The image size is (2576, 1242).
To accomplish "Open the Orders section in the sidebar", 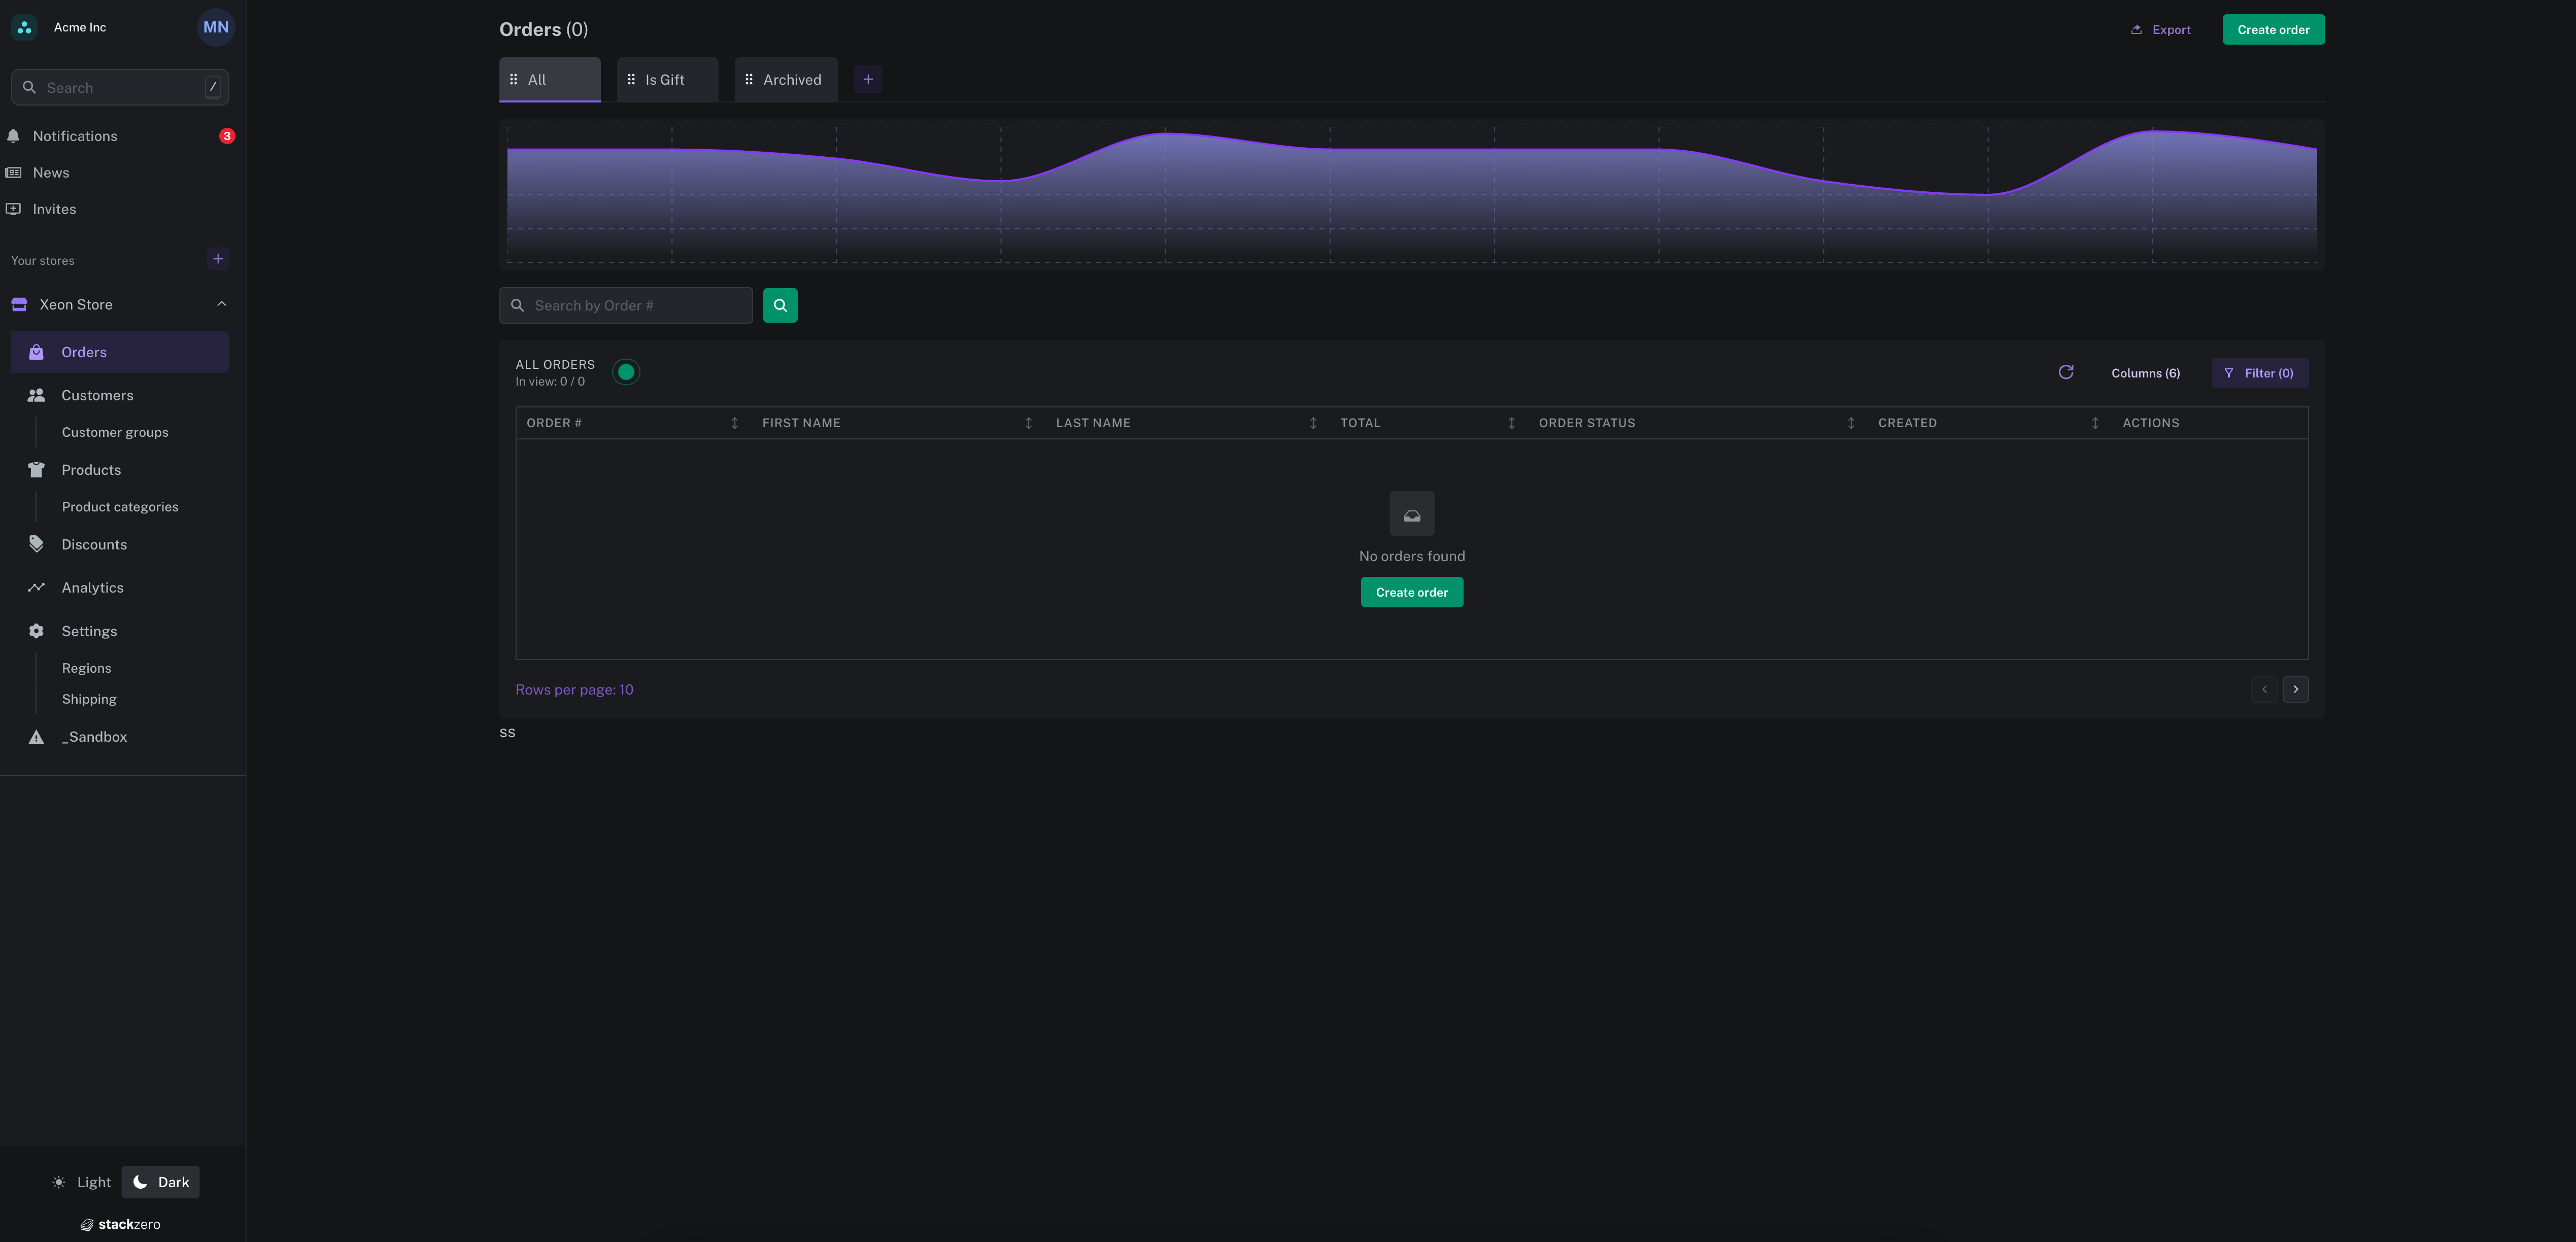I will 83,351.
